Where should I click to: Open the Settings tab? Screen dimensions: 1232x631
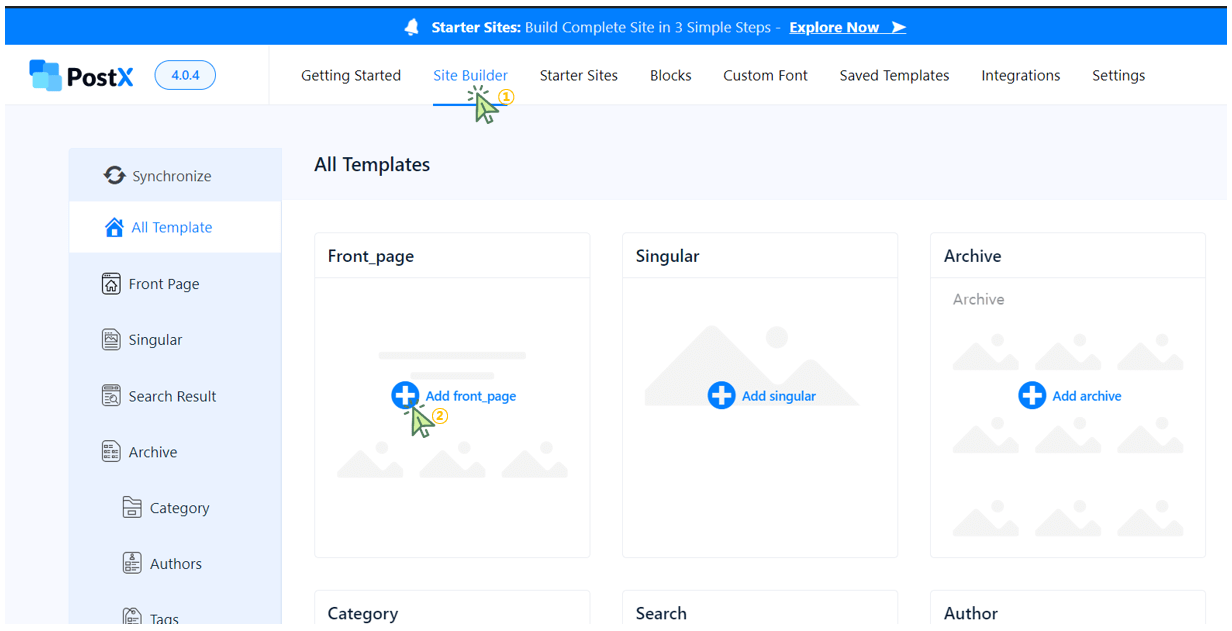coord(1119,75)
